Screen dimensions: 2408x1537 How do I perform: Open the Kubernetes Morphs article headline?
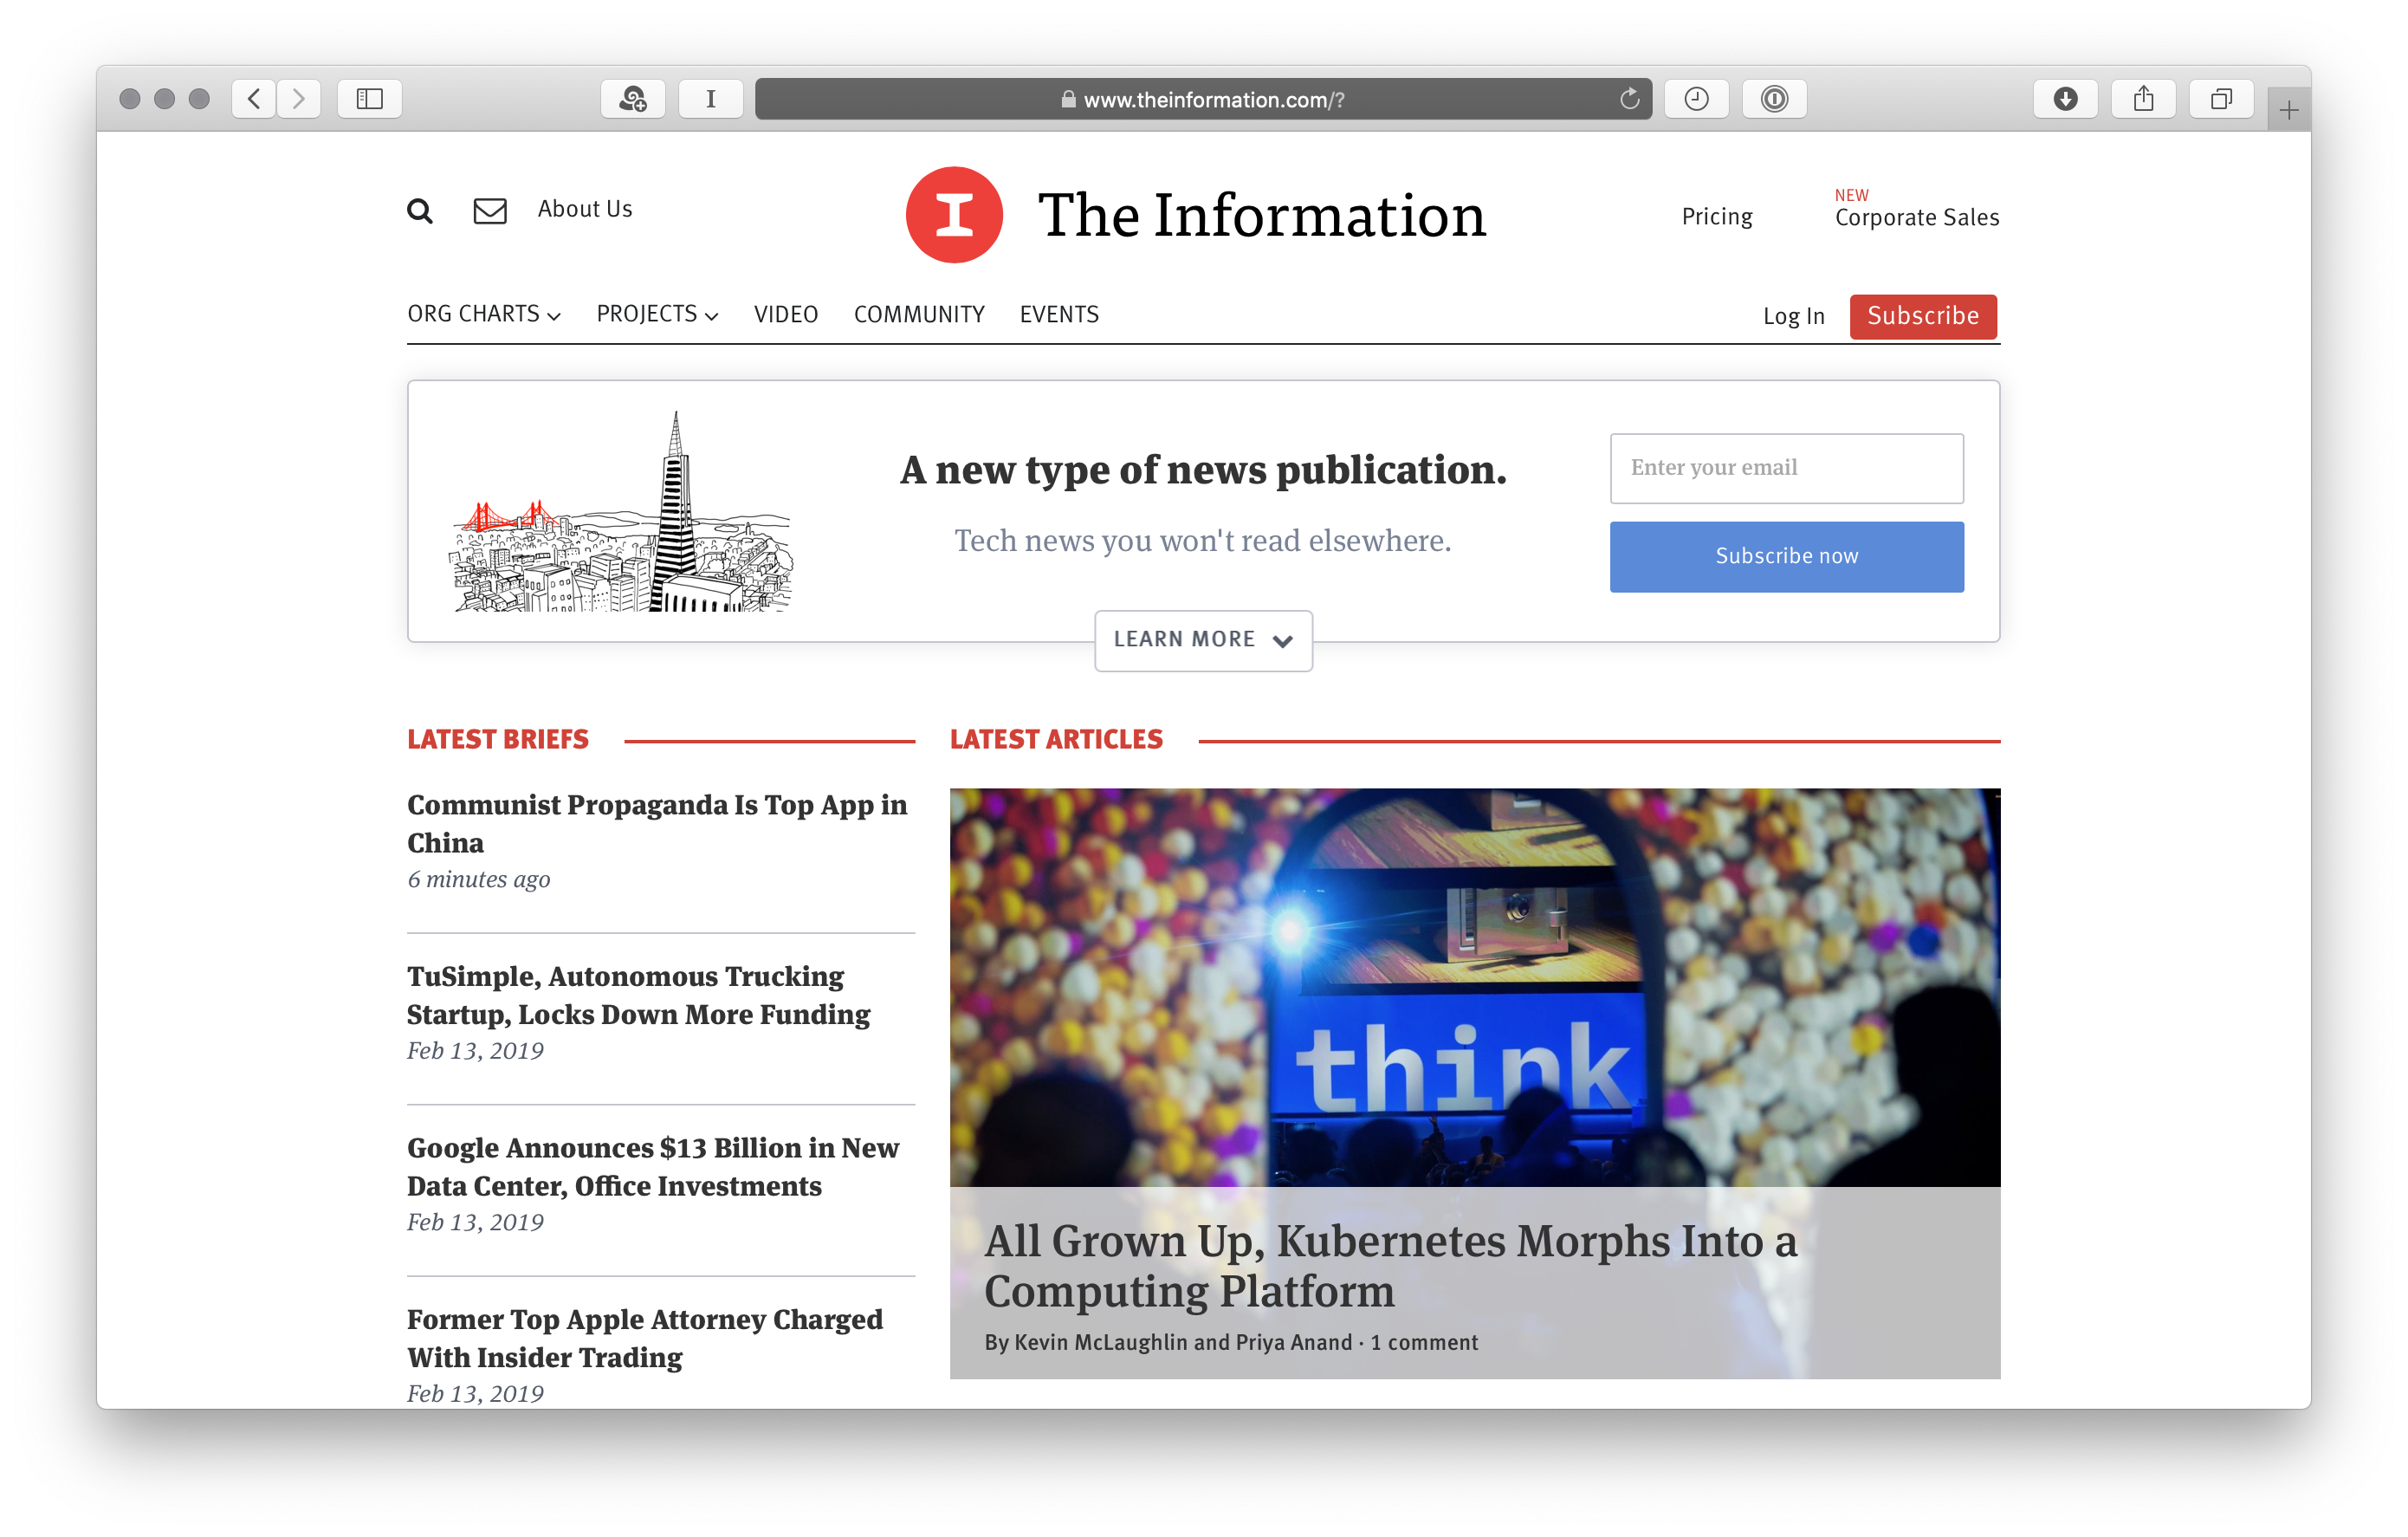click(x=1390, y=1265)
